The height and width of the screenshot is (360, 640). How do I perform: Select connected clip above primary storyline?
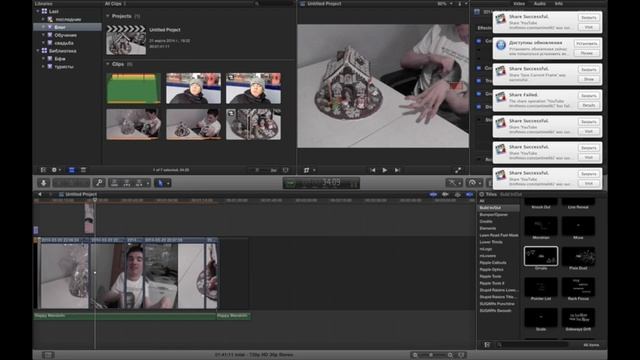pyautogui.click(x=89, y=218)
